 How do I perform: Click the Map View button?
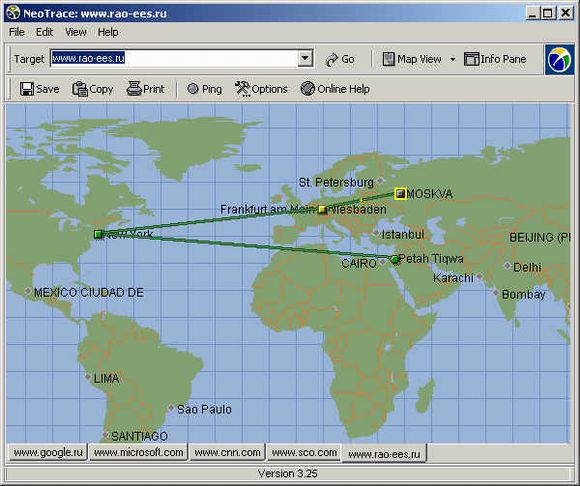point(412,59)
